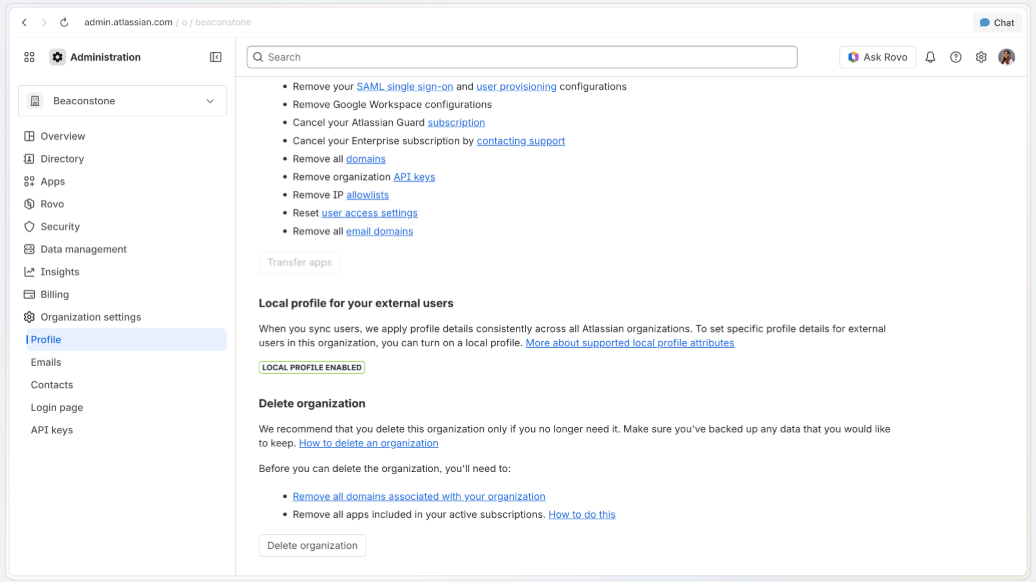The image size is (1036, 582).
Task: Go back with the browser arrow
Action: (24, 22)
